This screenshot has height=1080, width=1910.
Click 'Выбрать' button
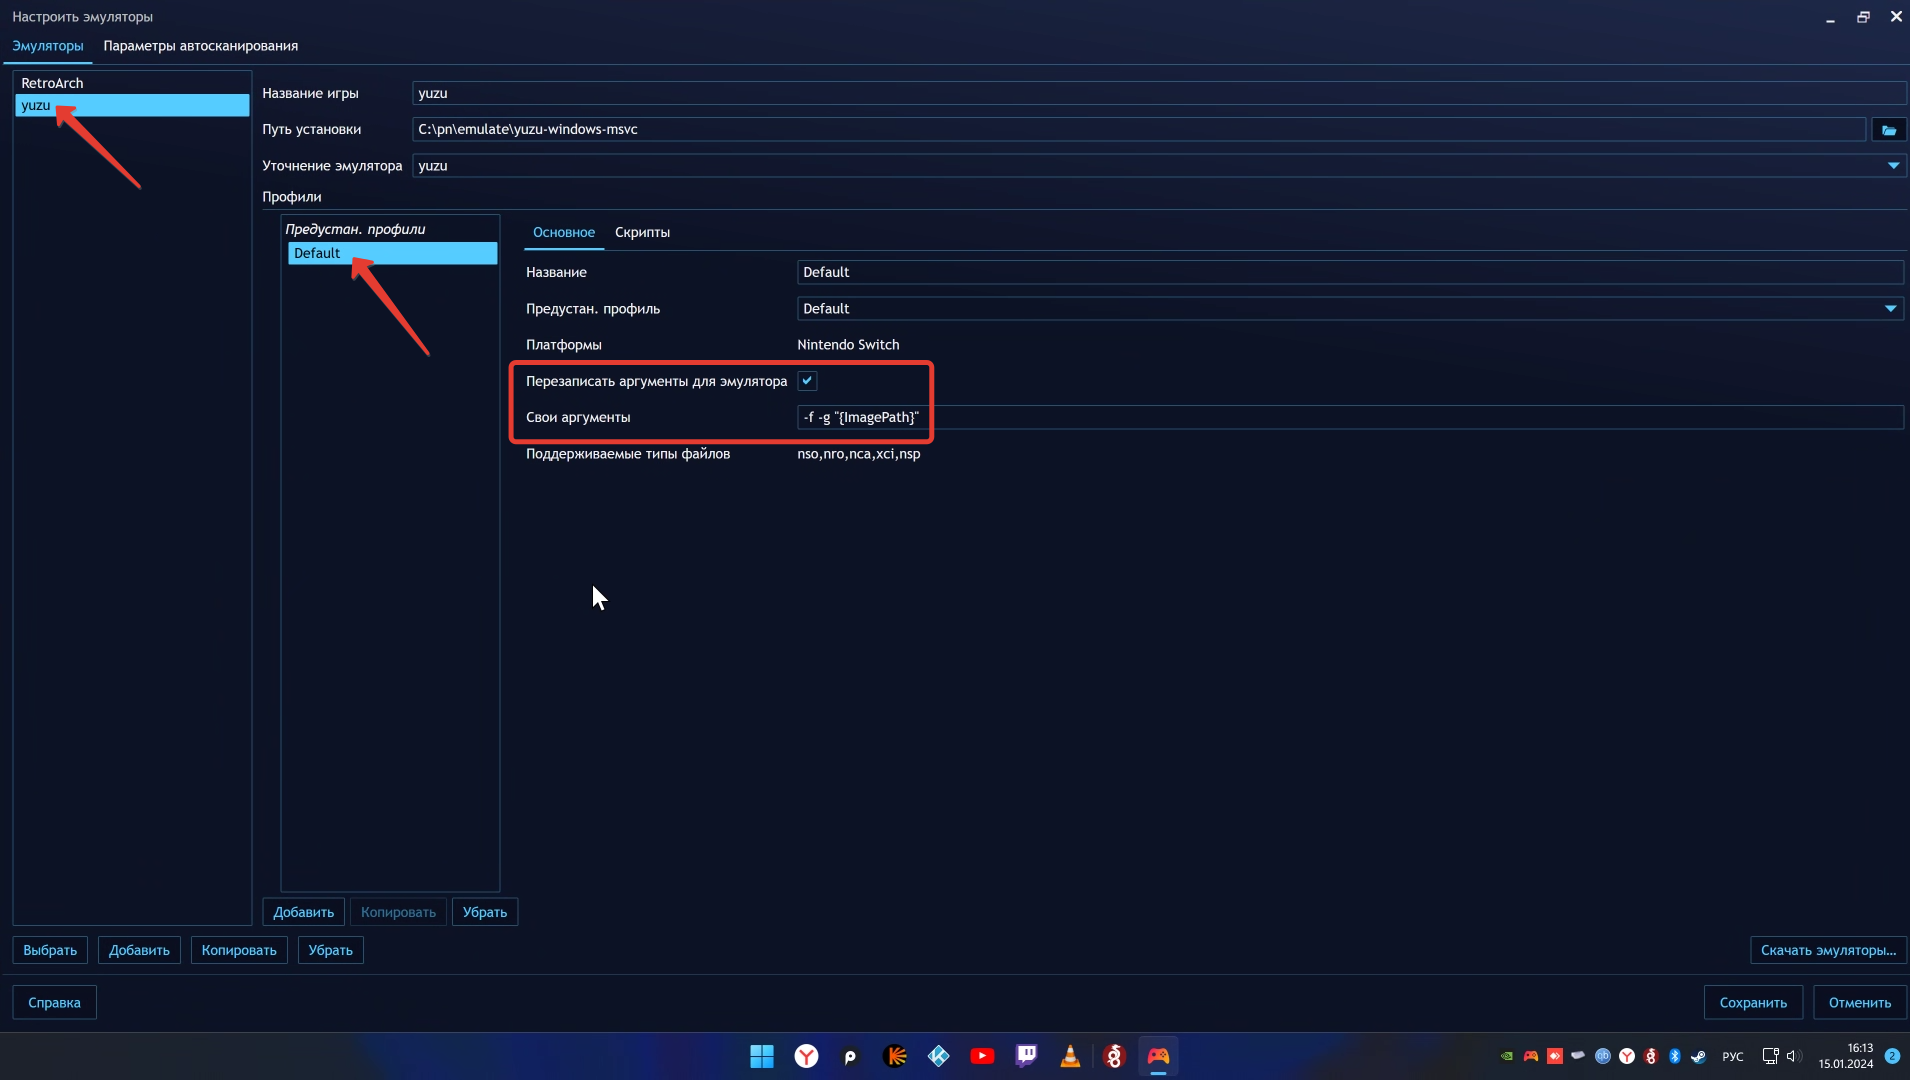click(50, 950)
